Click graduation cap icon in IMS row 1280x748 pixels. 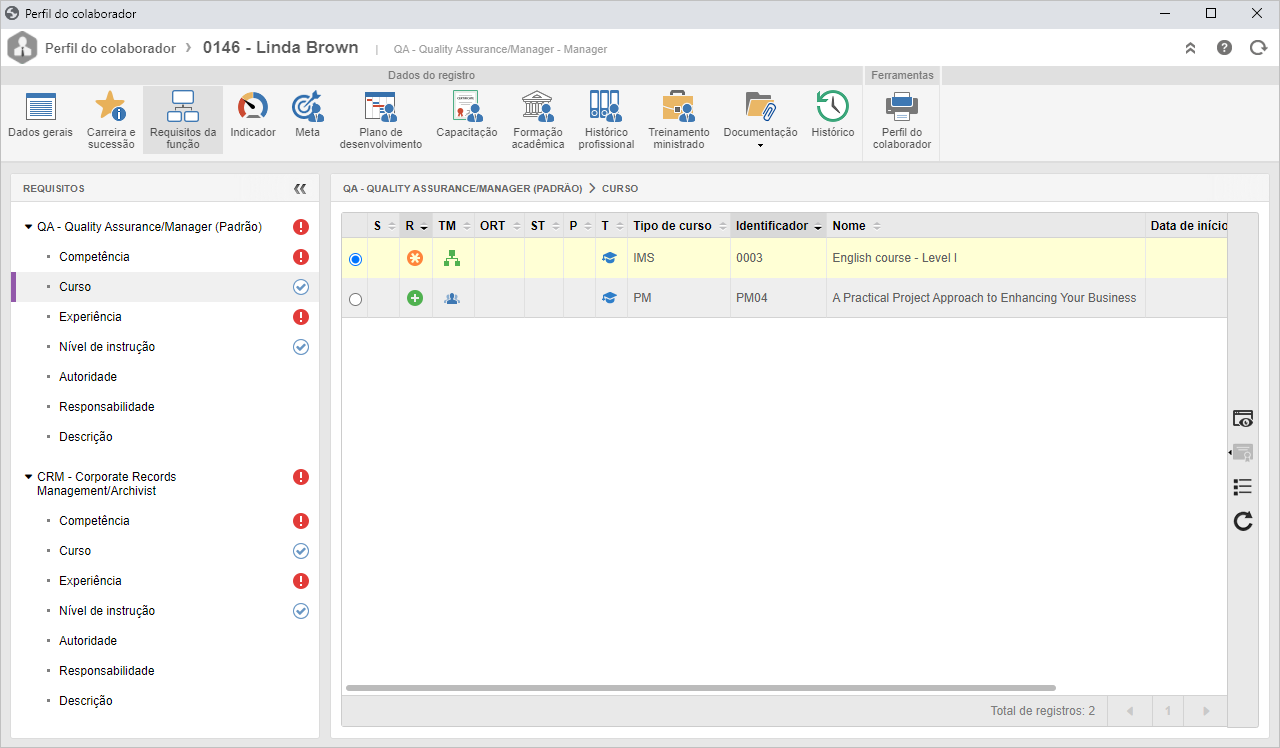click(x=609, y=258)
